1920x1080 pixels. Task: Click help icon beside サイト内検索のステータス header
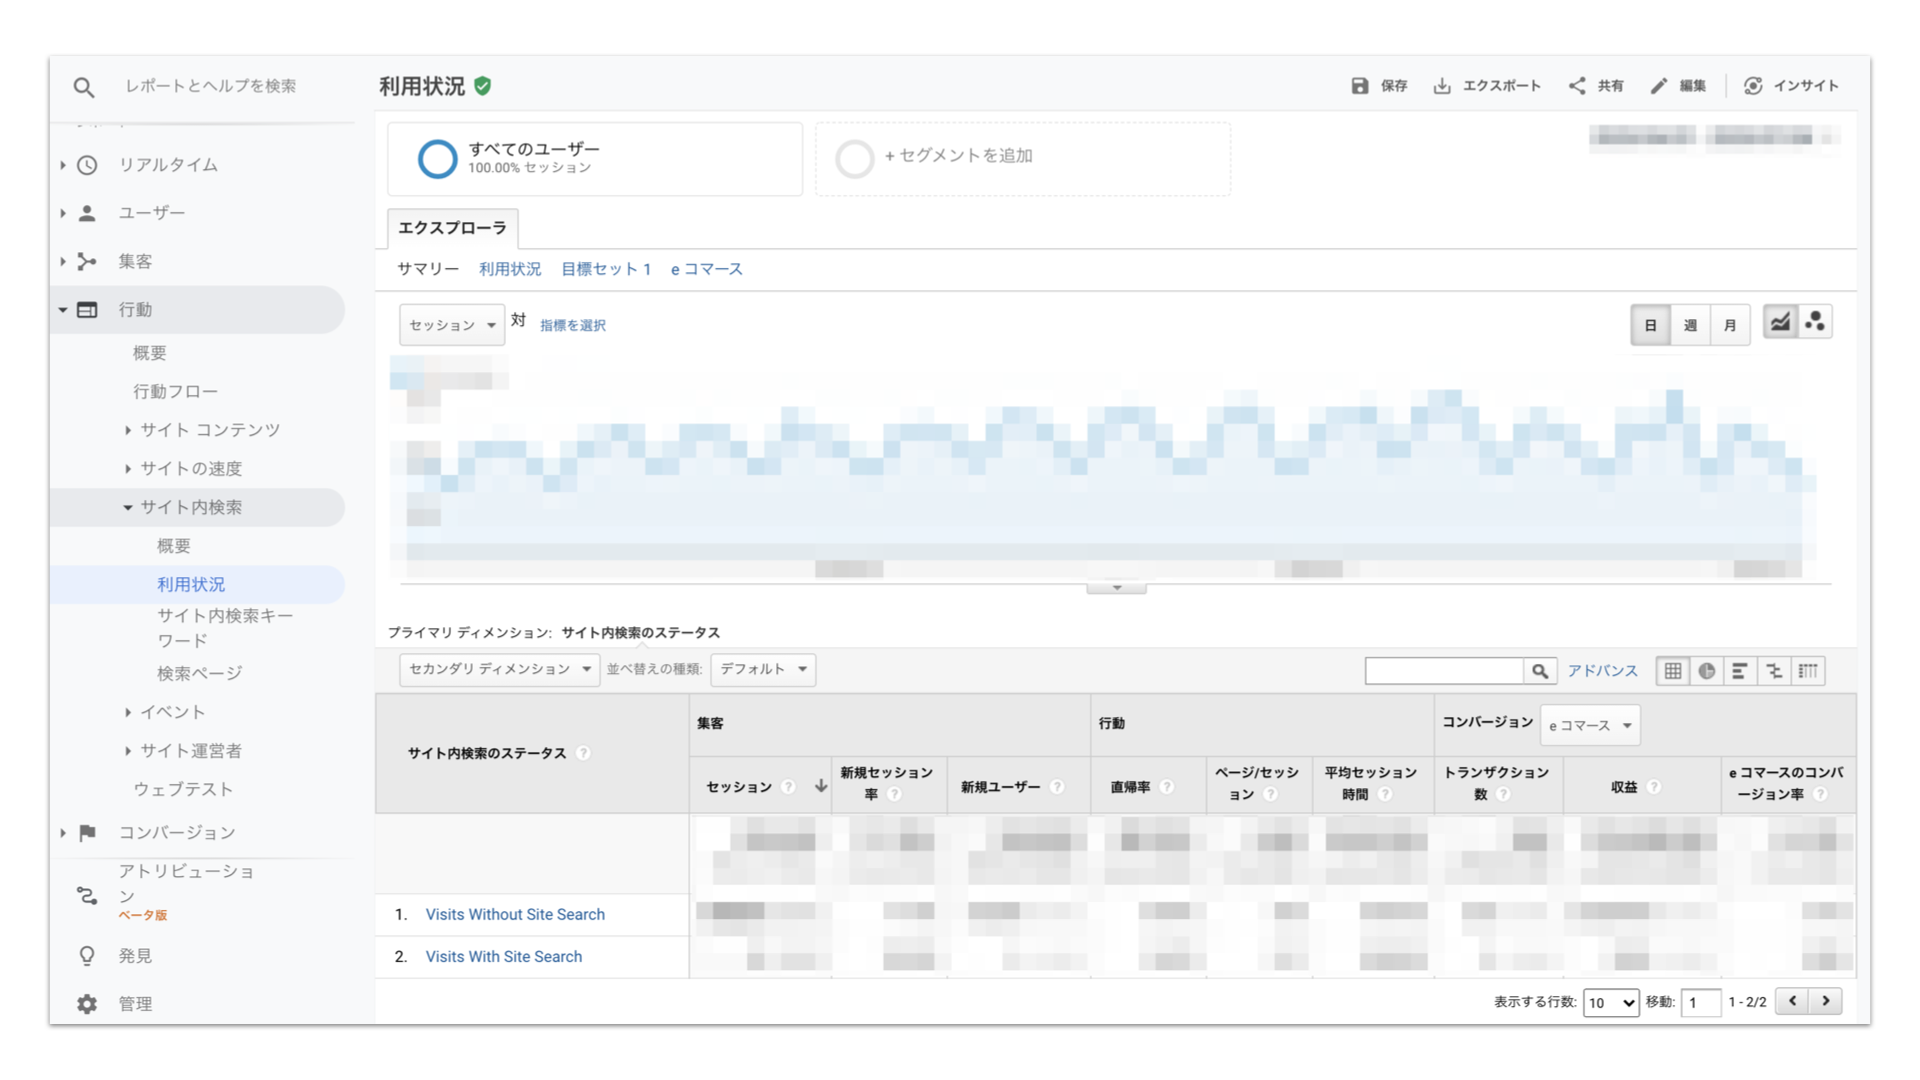[x=583, y=753]
